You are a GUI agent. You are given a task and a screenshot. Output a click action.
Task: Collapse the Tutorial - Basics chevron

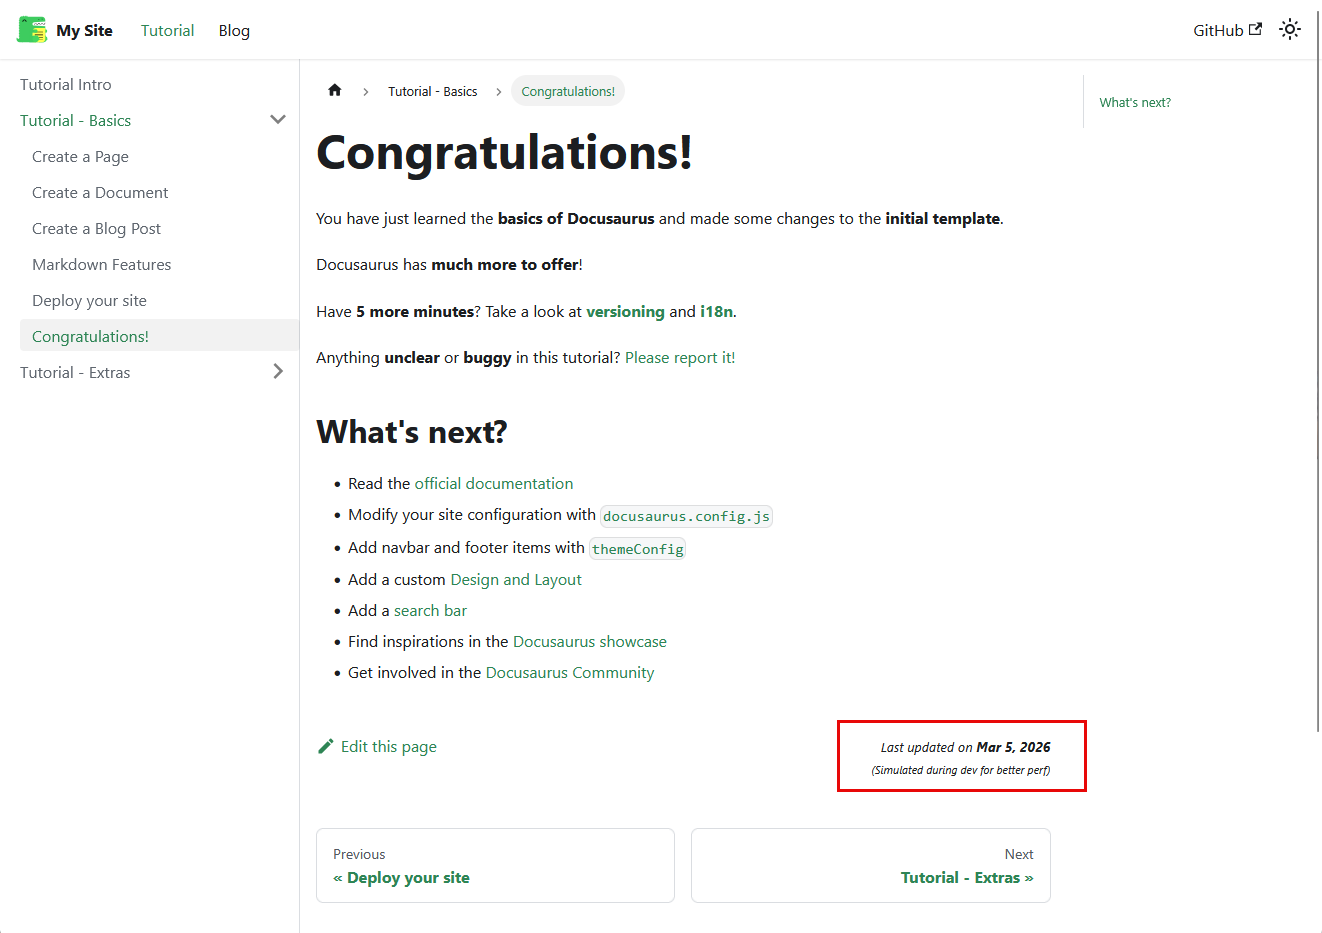point(278,120)
